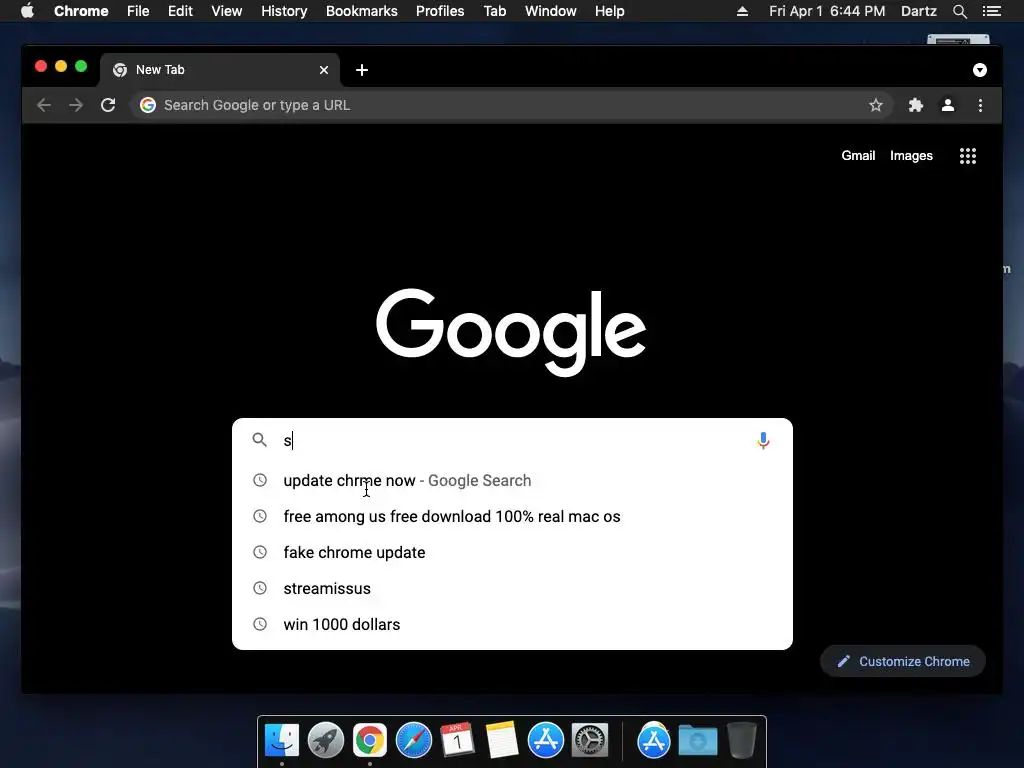Open Trash from the Dock

coord(742,741)
